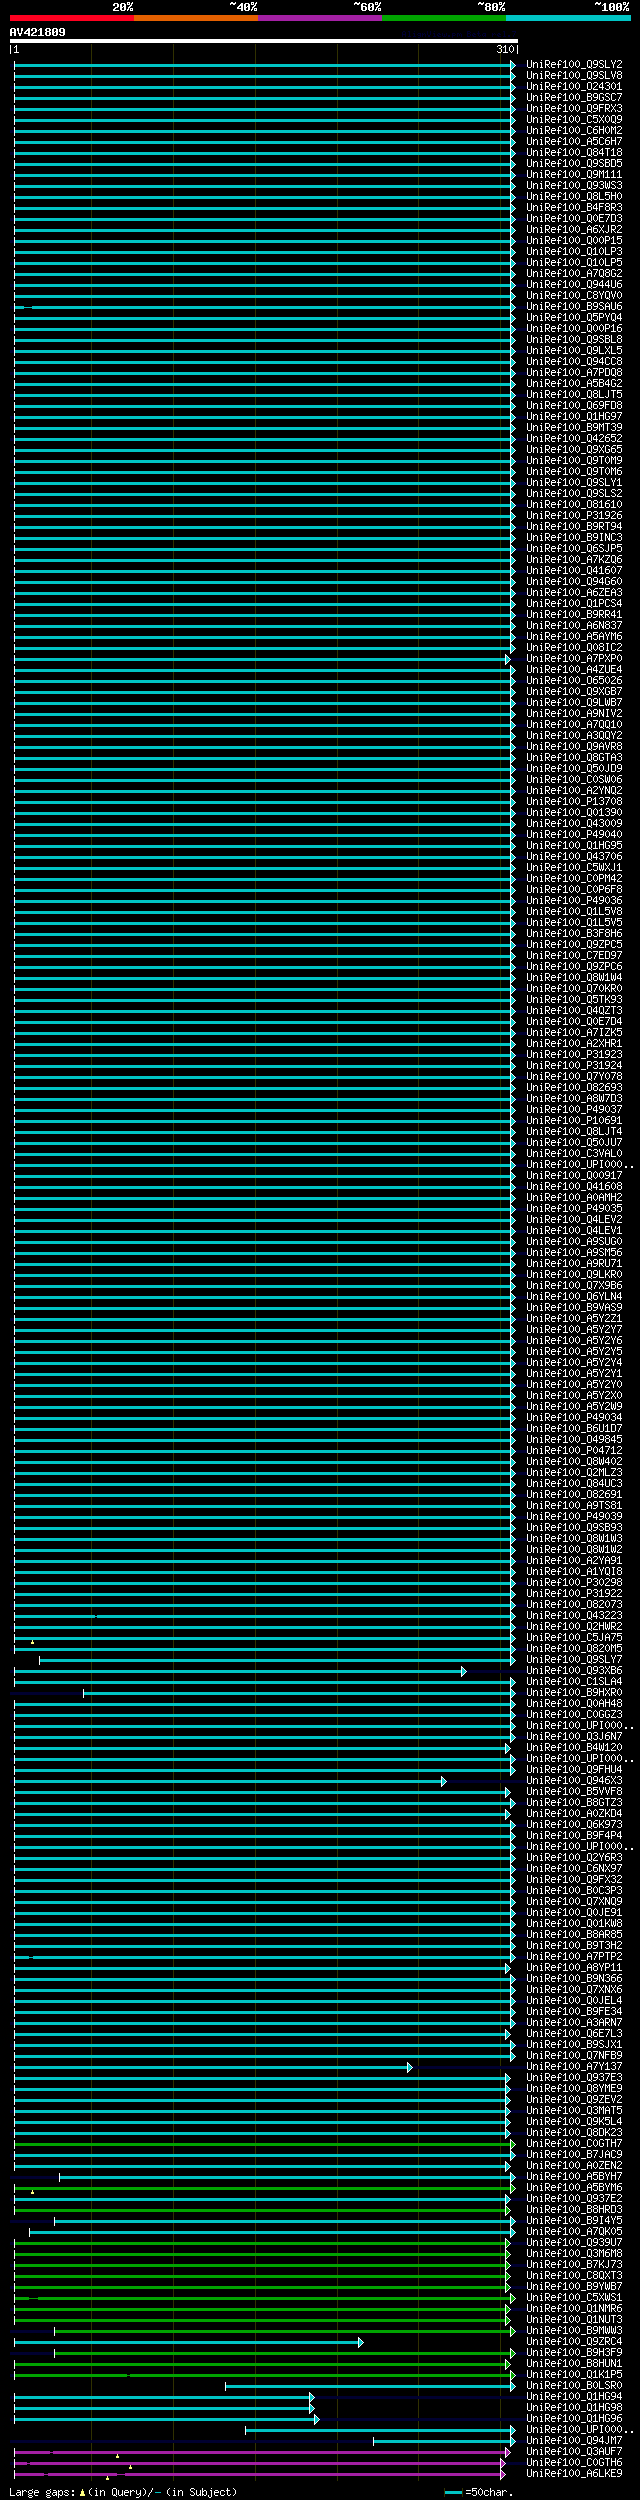The height and width of the screenshot is (2500, 640).
Task: Click label UniRef100_B9SAU6
Action: 574,307
